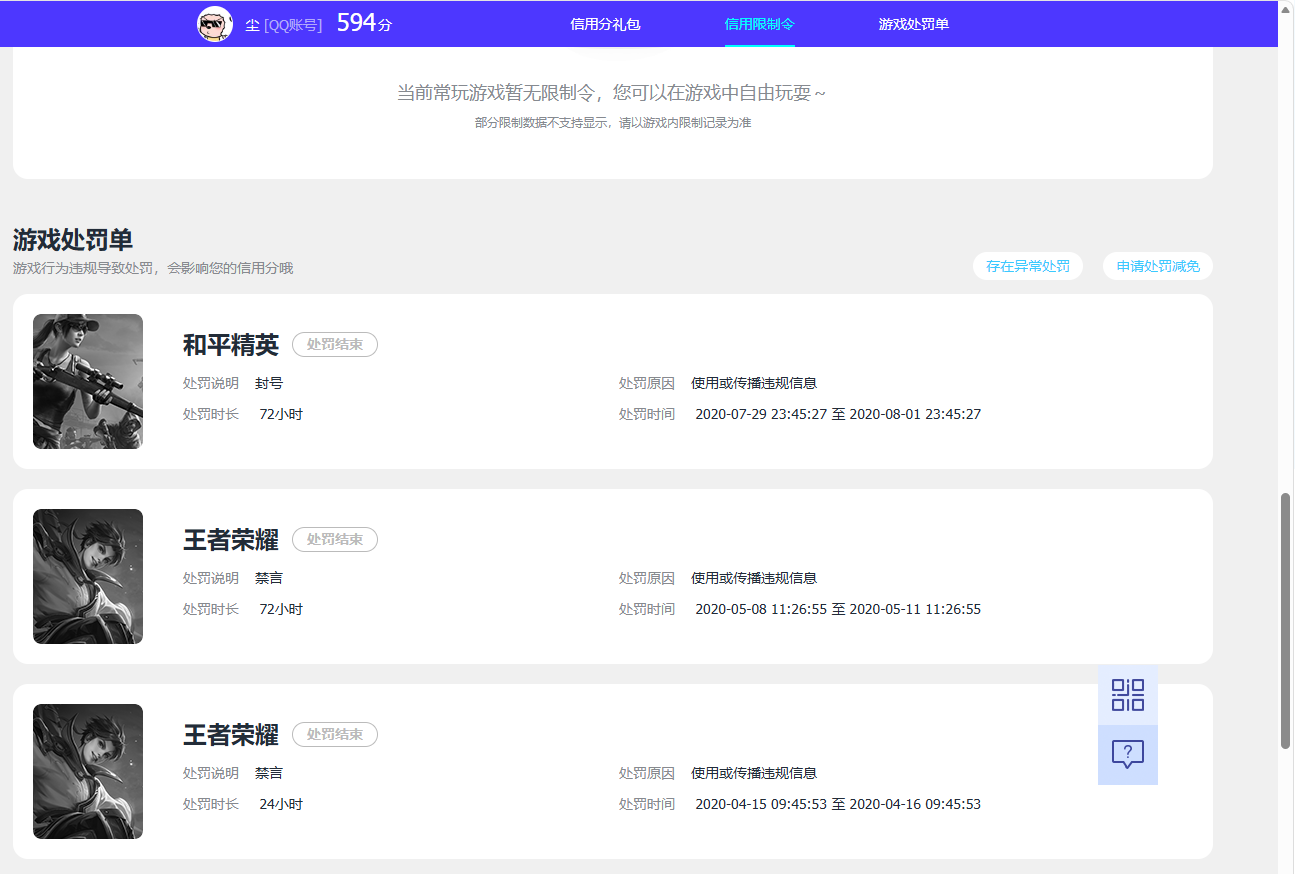Click 使用或传播违规信息 in the 2020-05-08 card
This screenshot has width=1295, height=874.
(754, 578)
